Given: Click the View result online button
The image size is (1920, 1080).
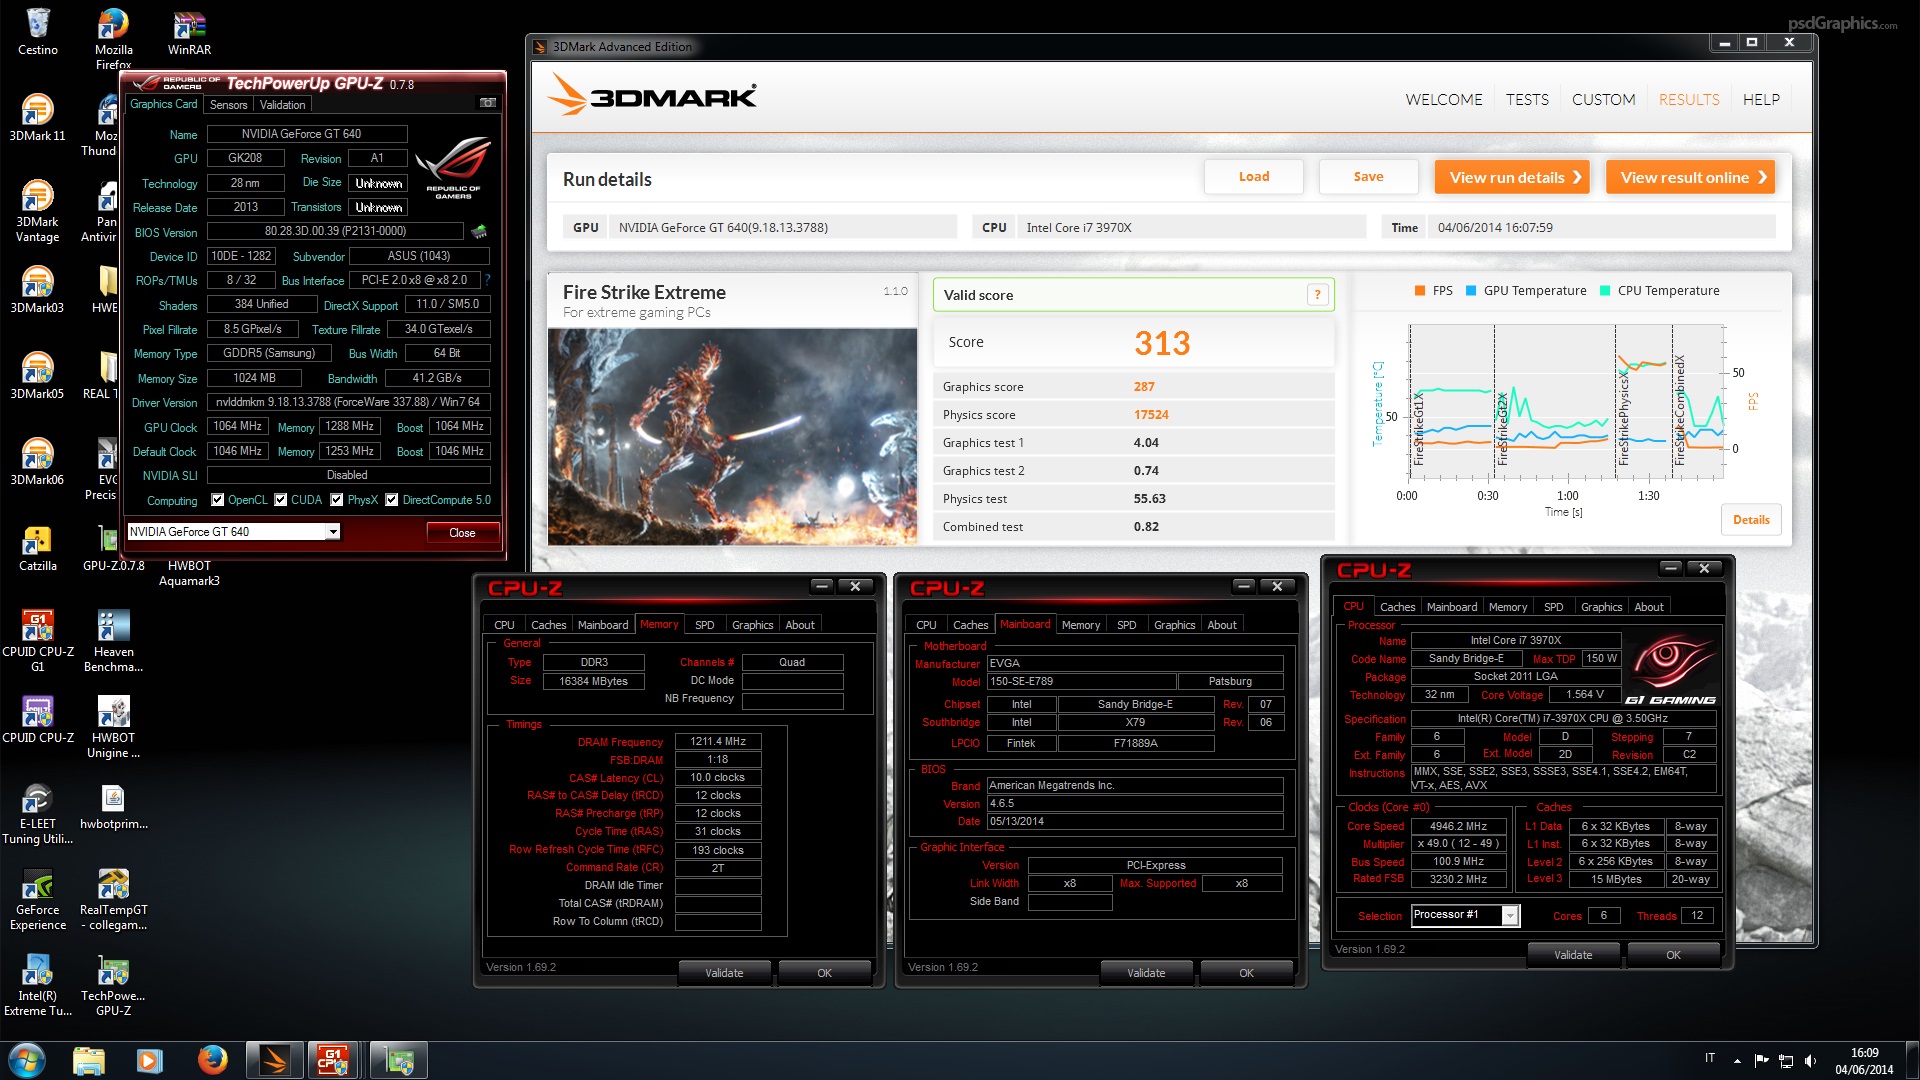Looking at the screenshot, I should (1690, 177).
